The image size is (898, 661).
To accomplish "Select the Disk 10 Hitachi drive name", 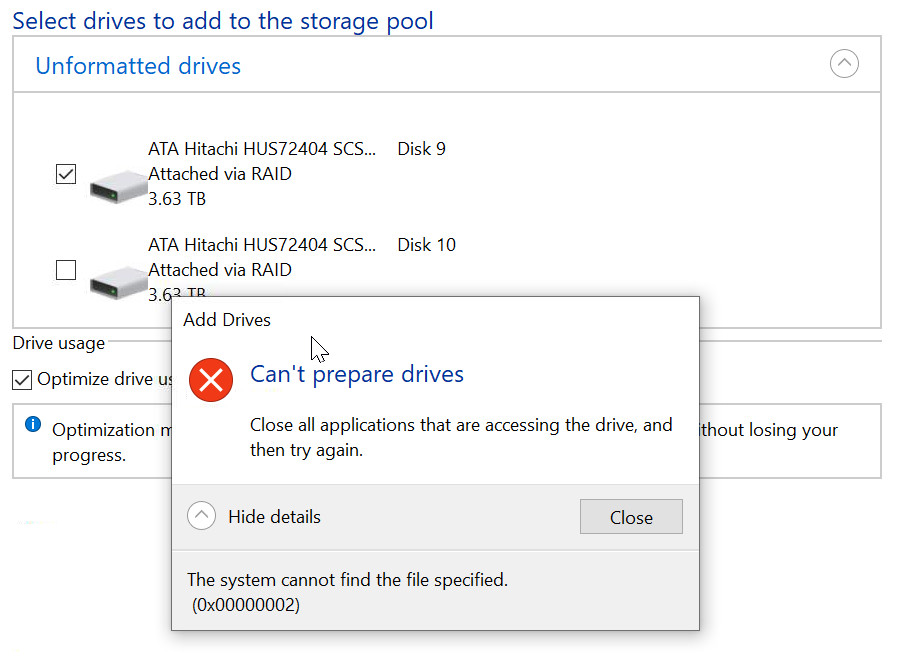I will point(263,245).
